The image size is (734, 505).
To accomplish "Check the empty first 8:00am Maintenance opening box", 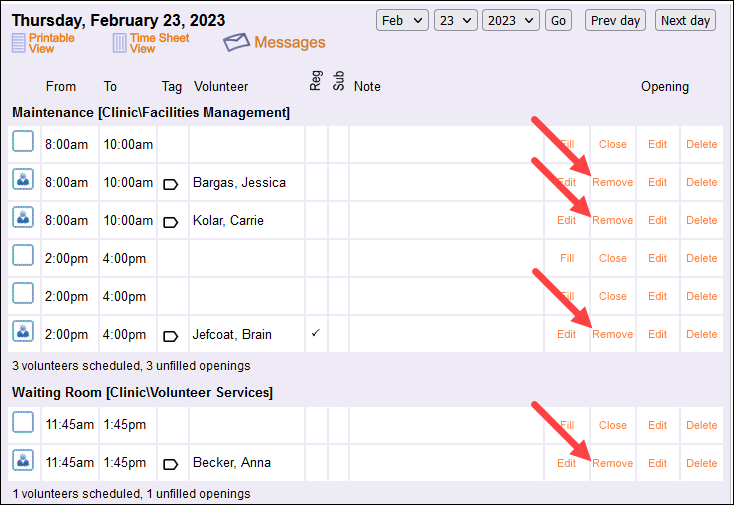I will coord(23,143).
